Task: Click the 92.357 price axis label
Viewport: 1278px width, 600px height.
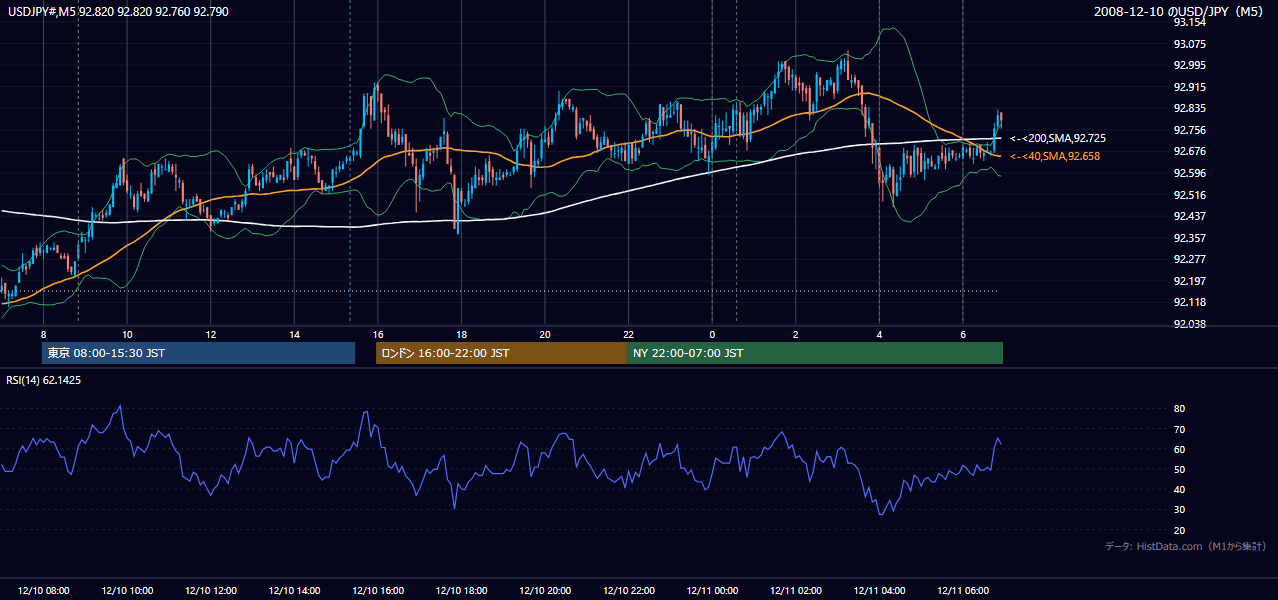Action: (1189, 238)
